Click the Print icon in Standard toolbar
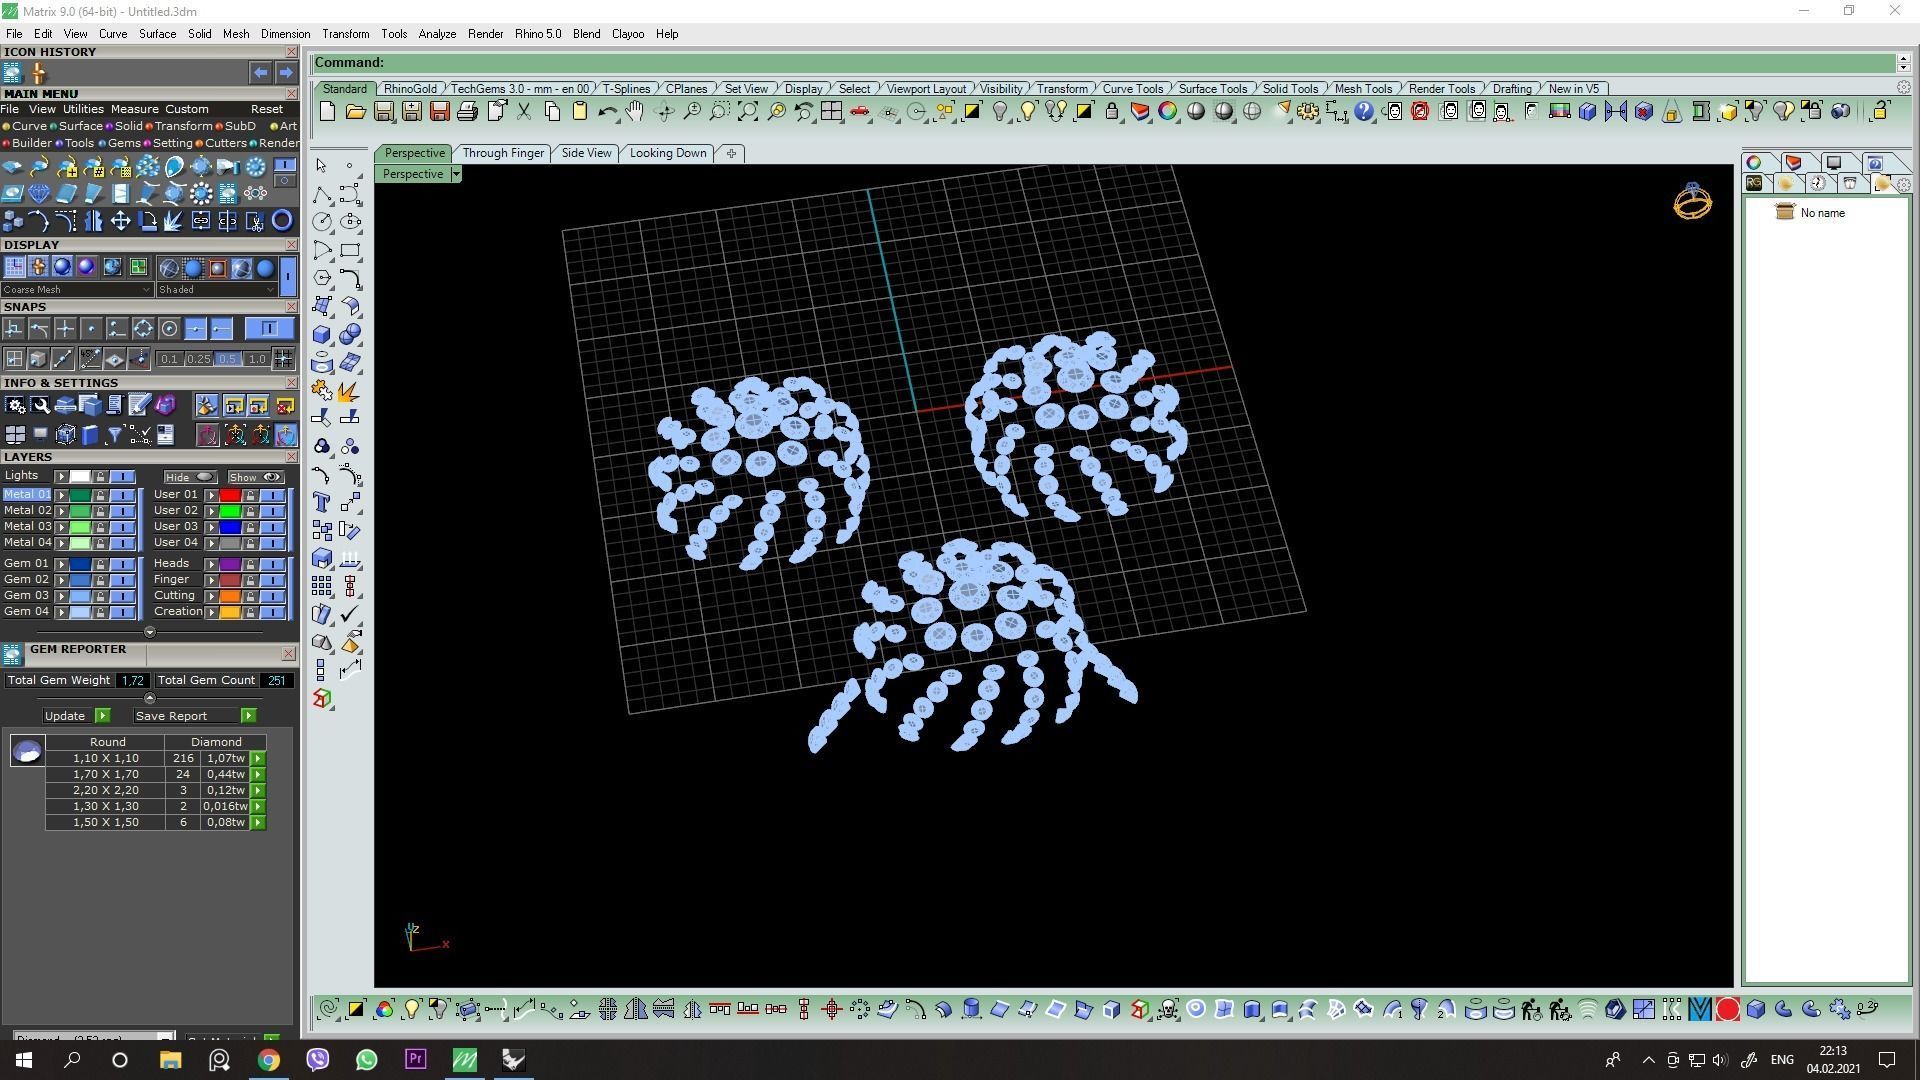 [467, 112]
